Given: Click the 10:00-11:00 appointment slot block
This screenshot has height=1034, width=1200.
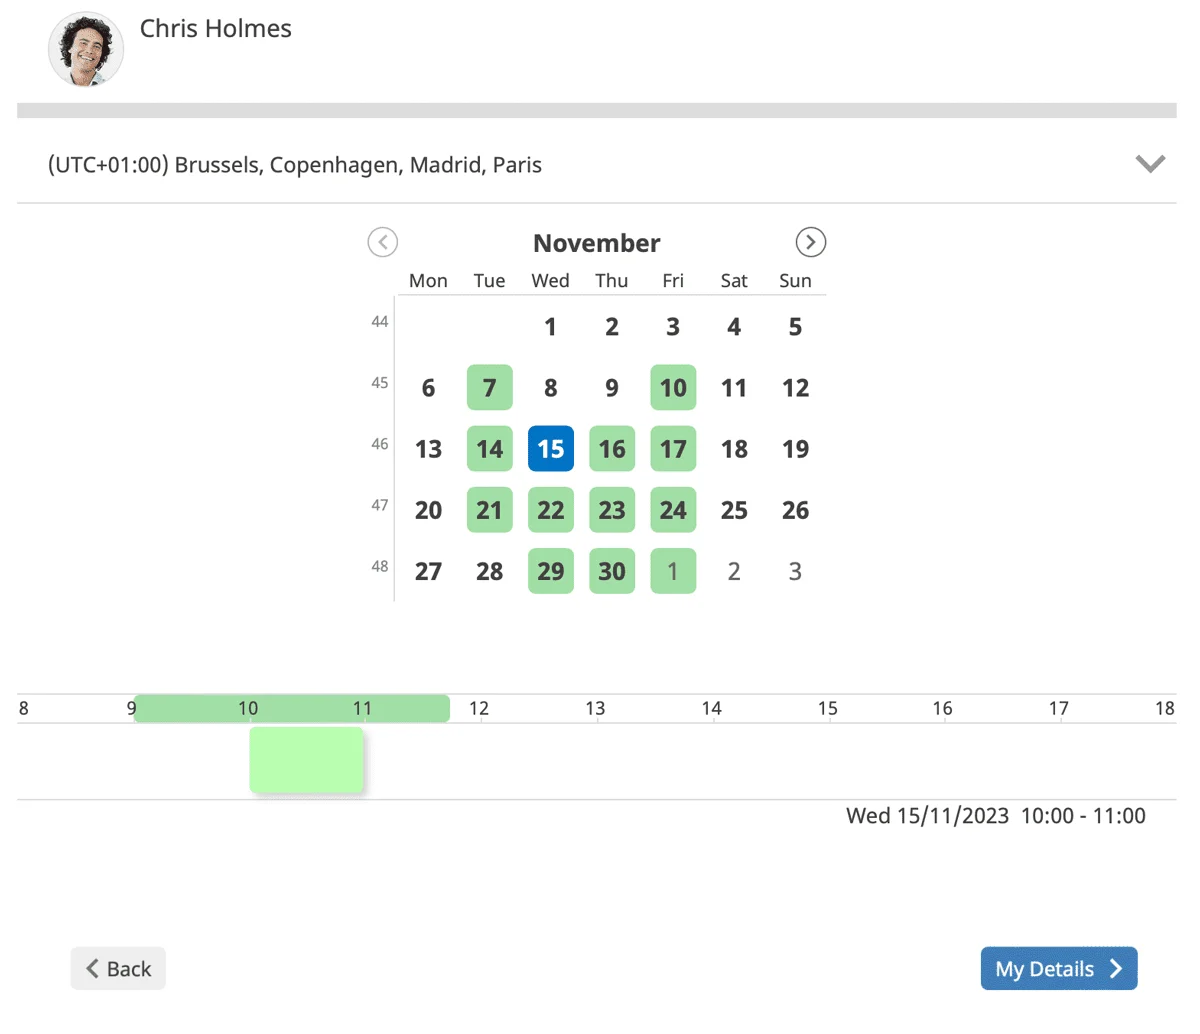Looking at the screenshot, I should [306, 760].
